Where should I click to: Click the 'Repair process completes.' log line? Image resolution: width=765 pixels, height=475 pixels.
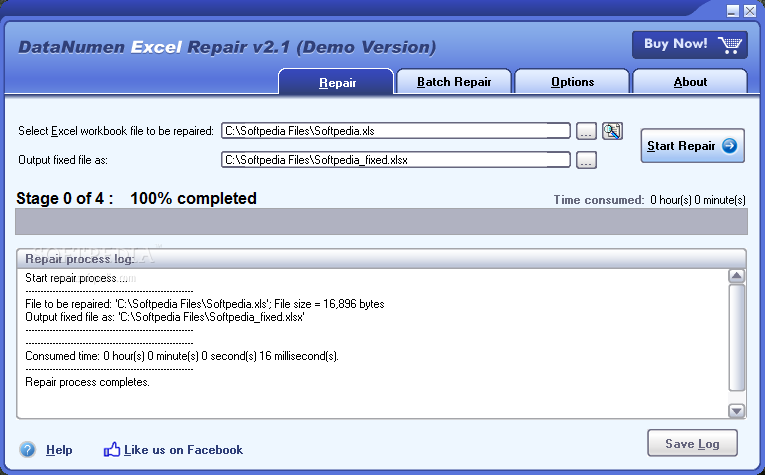coord(87,382)
